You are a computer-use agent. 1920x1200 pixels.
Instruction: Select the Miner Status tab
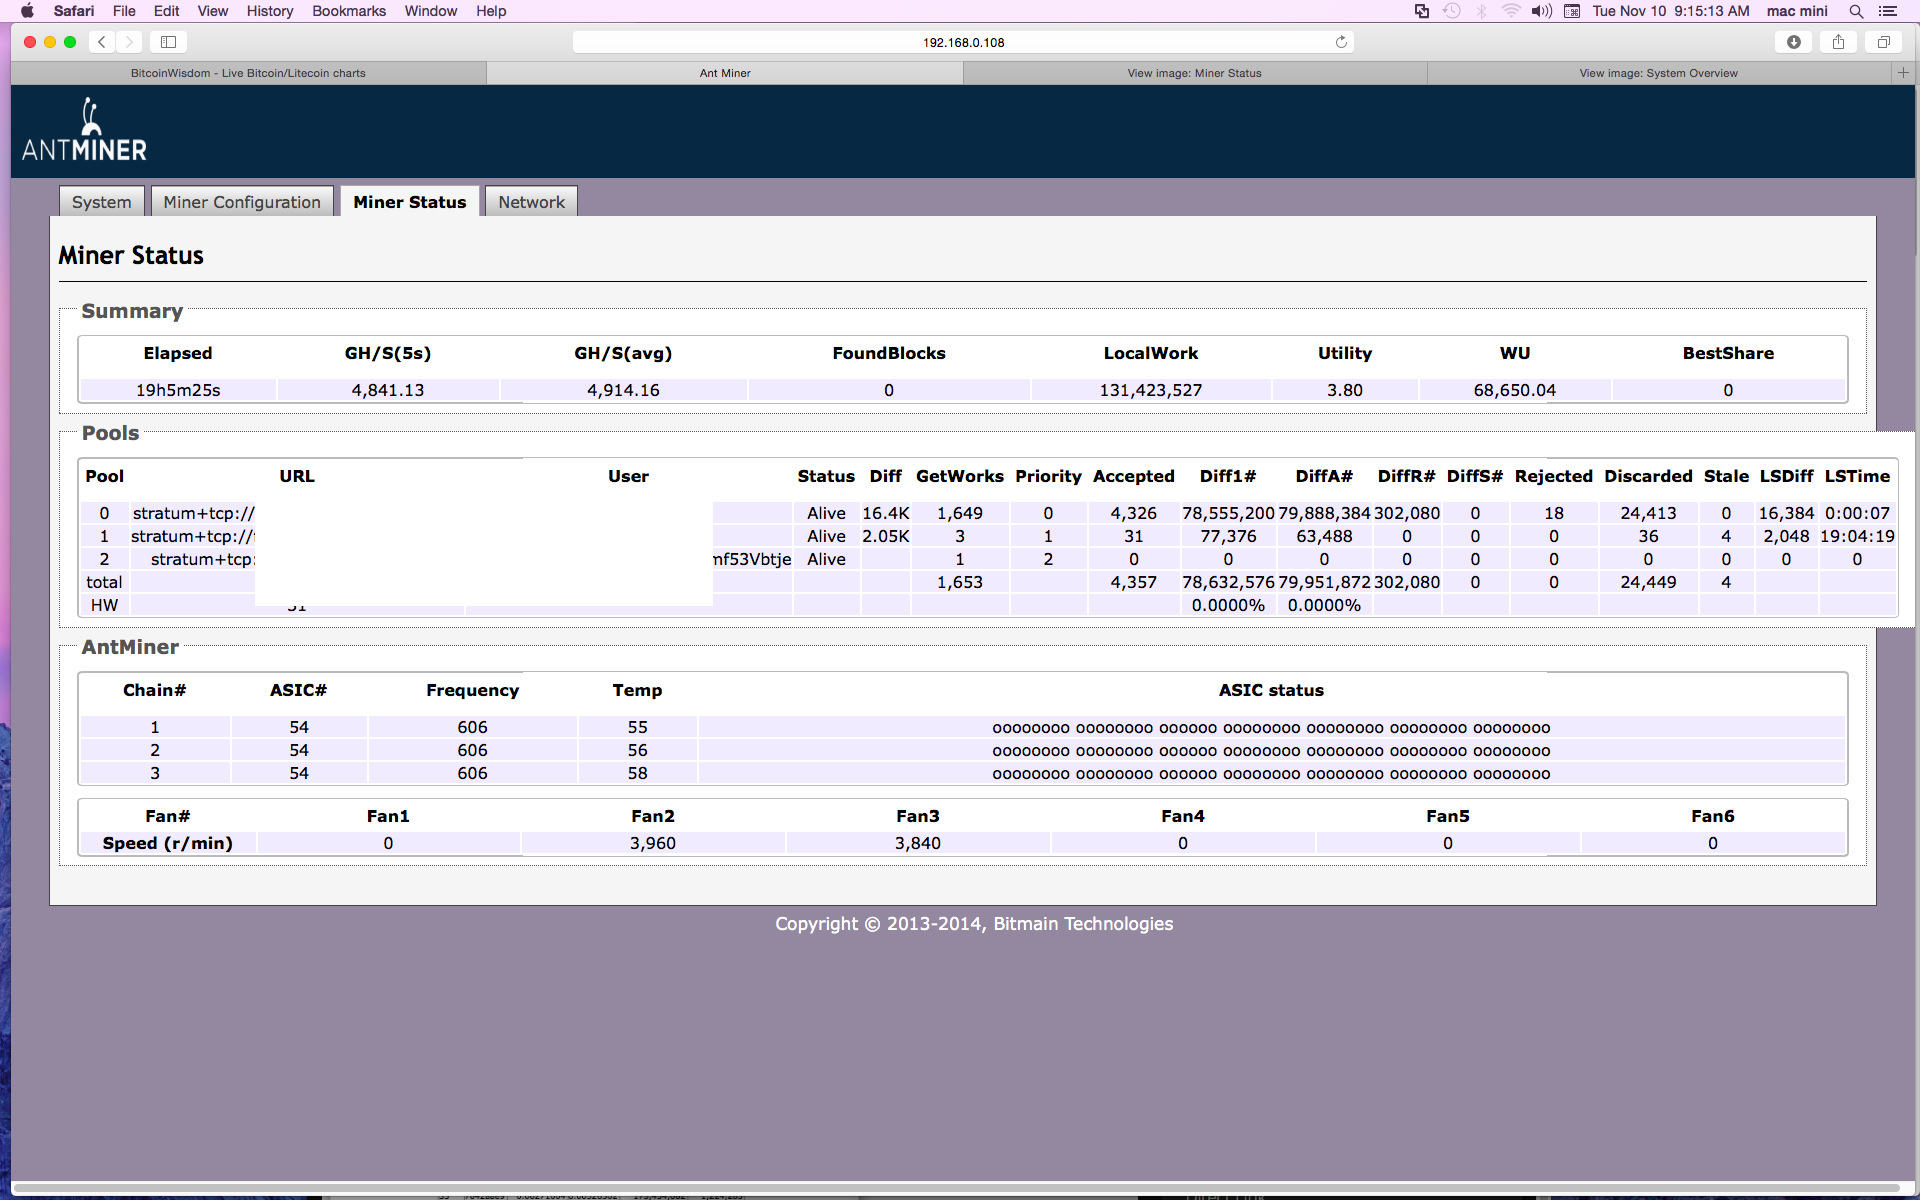(x=410, y=202)
